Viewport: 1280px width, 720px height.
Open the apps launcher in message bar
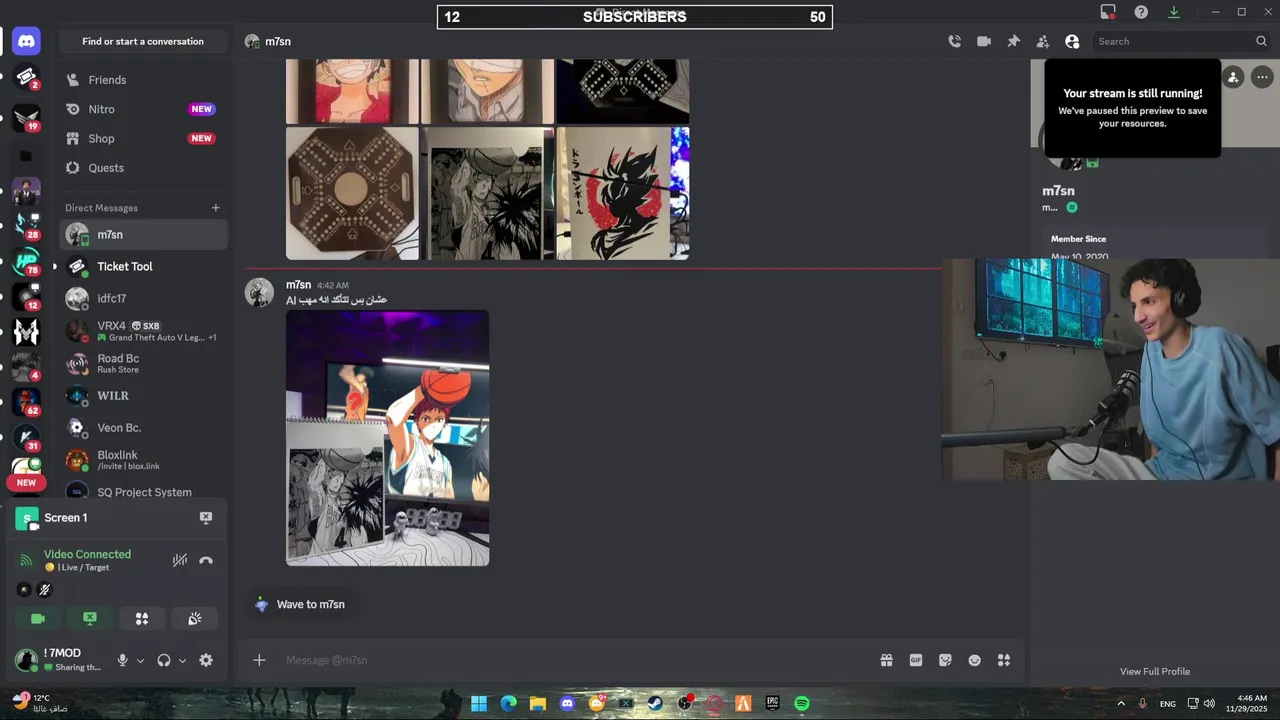1004,660
